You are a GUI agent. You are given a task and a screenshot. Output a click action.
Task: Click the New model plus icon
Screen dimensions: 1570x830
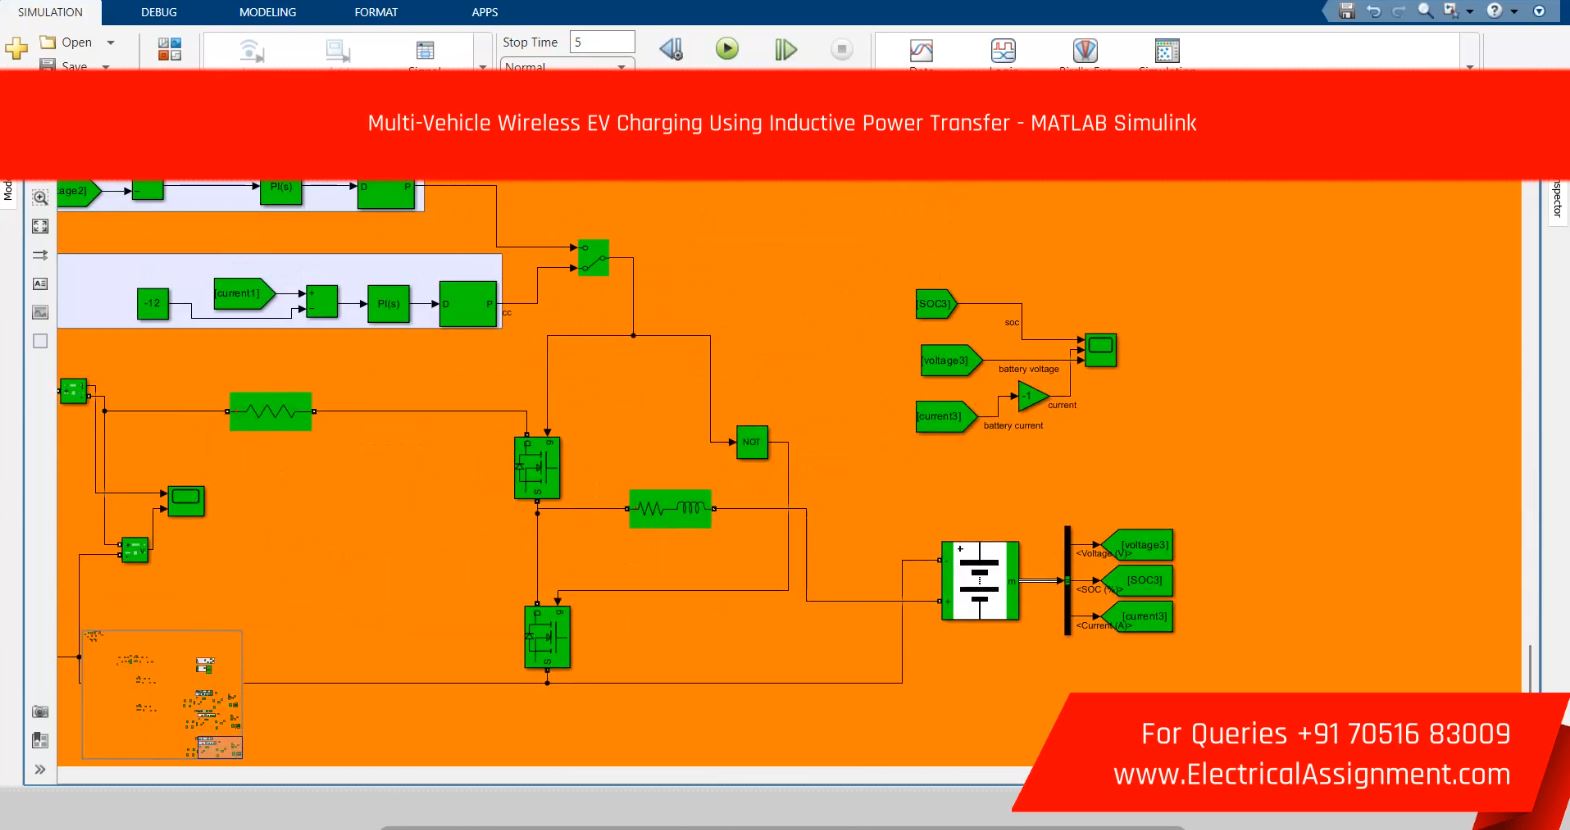[x=17, y=48]
